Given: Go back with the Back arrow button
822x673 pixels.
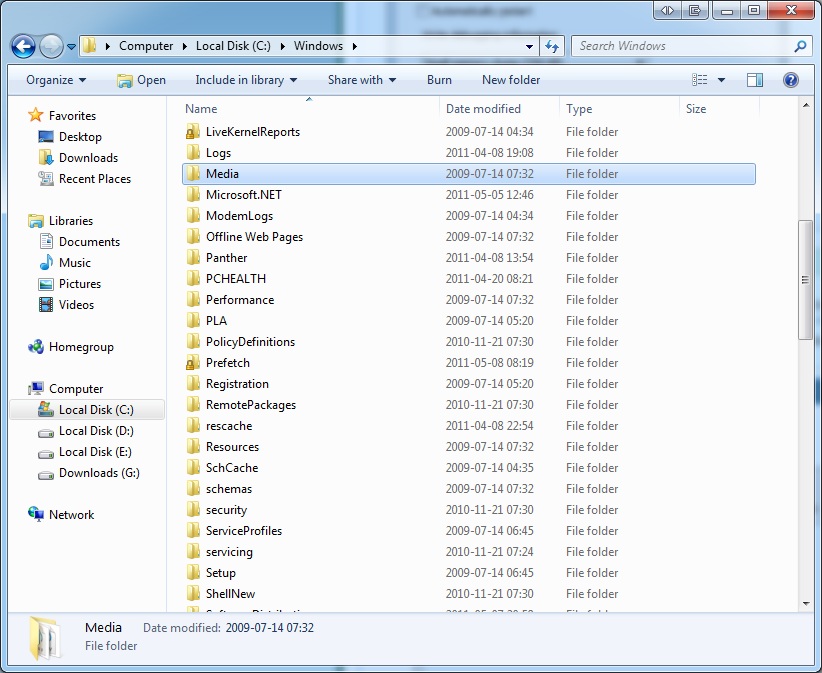Looking at the screenshot, I should tap(23, 47).
